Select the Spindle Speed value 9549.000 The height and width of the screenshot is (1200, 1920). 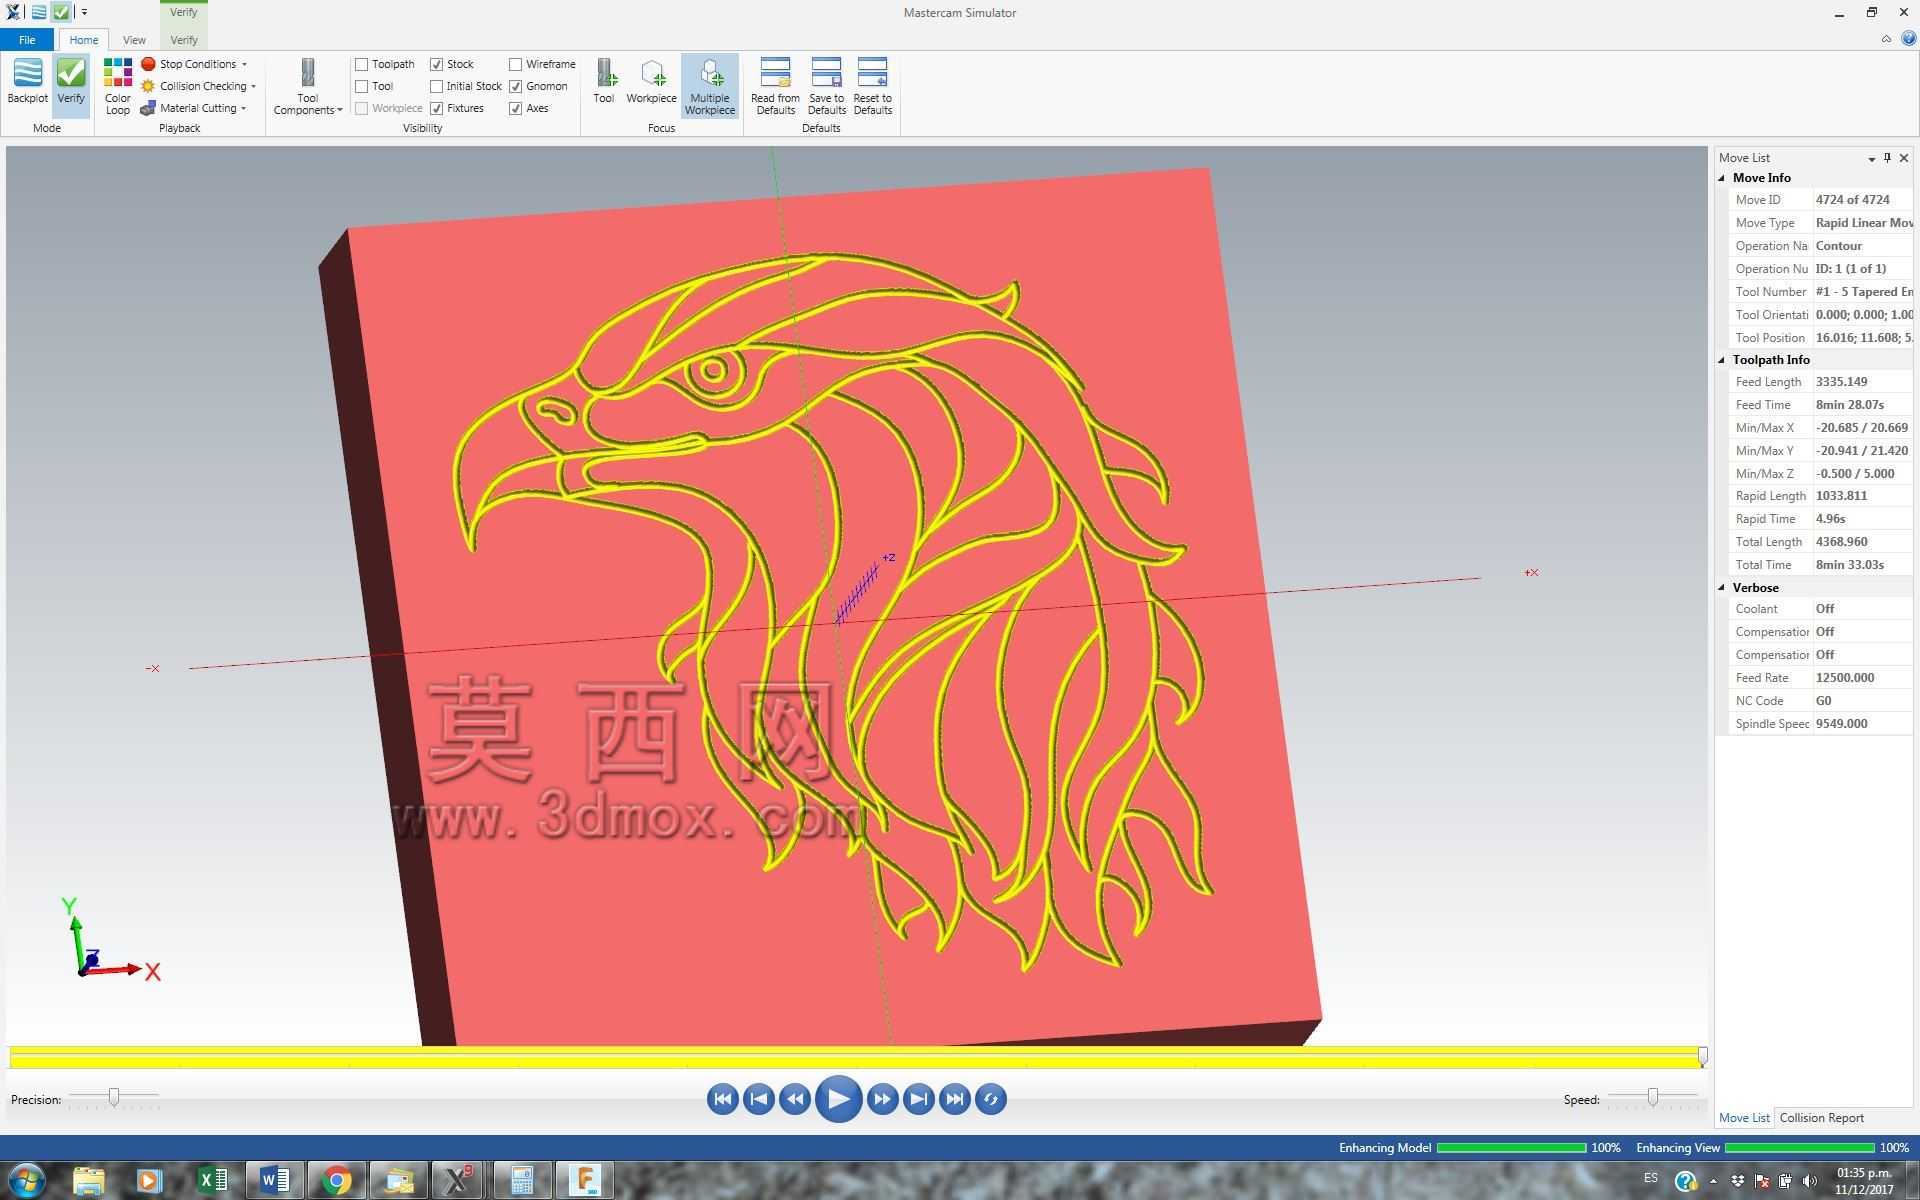click(1841, 724)
